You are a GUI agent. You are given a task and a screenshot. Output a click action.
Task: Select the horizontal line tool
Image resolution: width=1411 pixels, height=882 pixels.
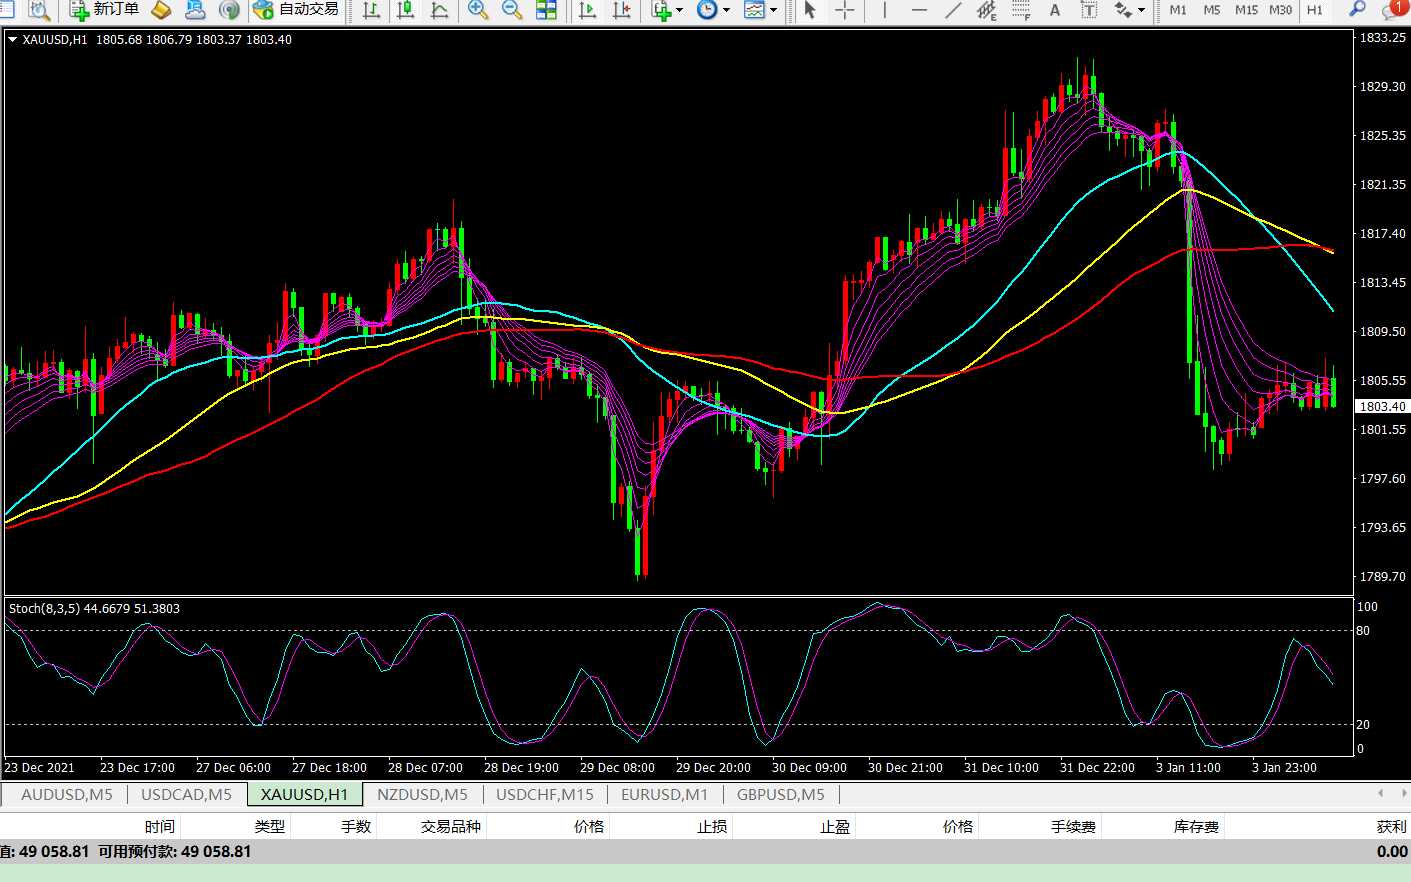coord(919,10)
